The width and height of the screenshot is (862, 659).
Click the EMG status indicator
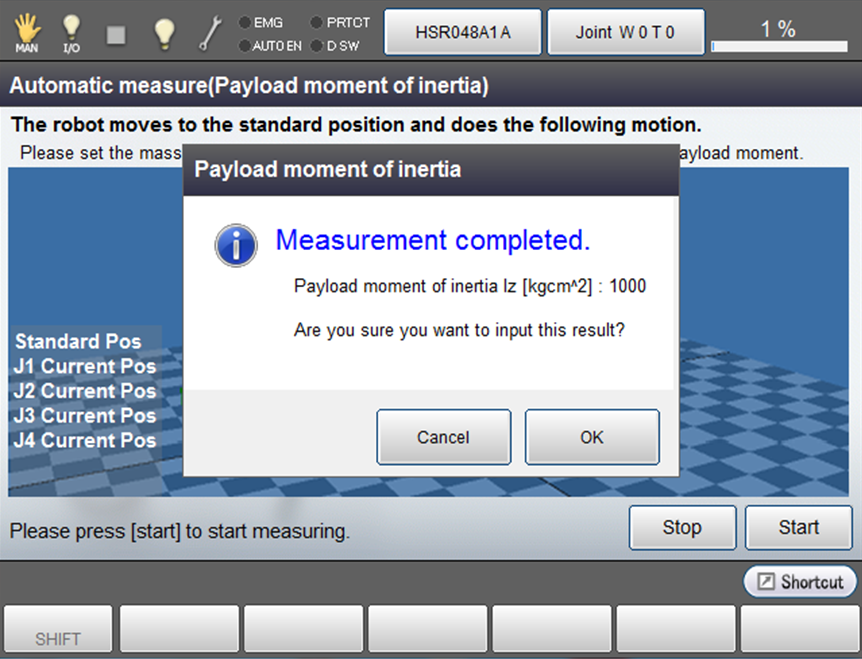(x=262, y=22)
